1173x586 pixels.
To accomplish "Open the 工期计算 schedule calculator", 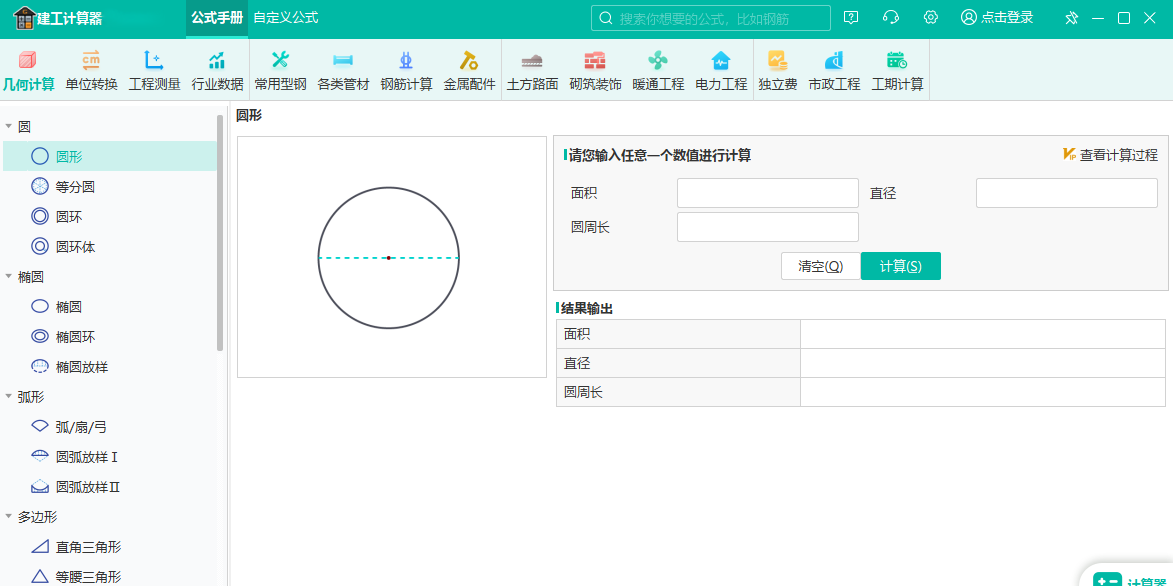I will pos(897,71).
